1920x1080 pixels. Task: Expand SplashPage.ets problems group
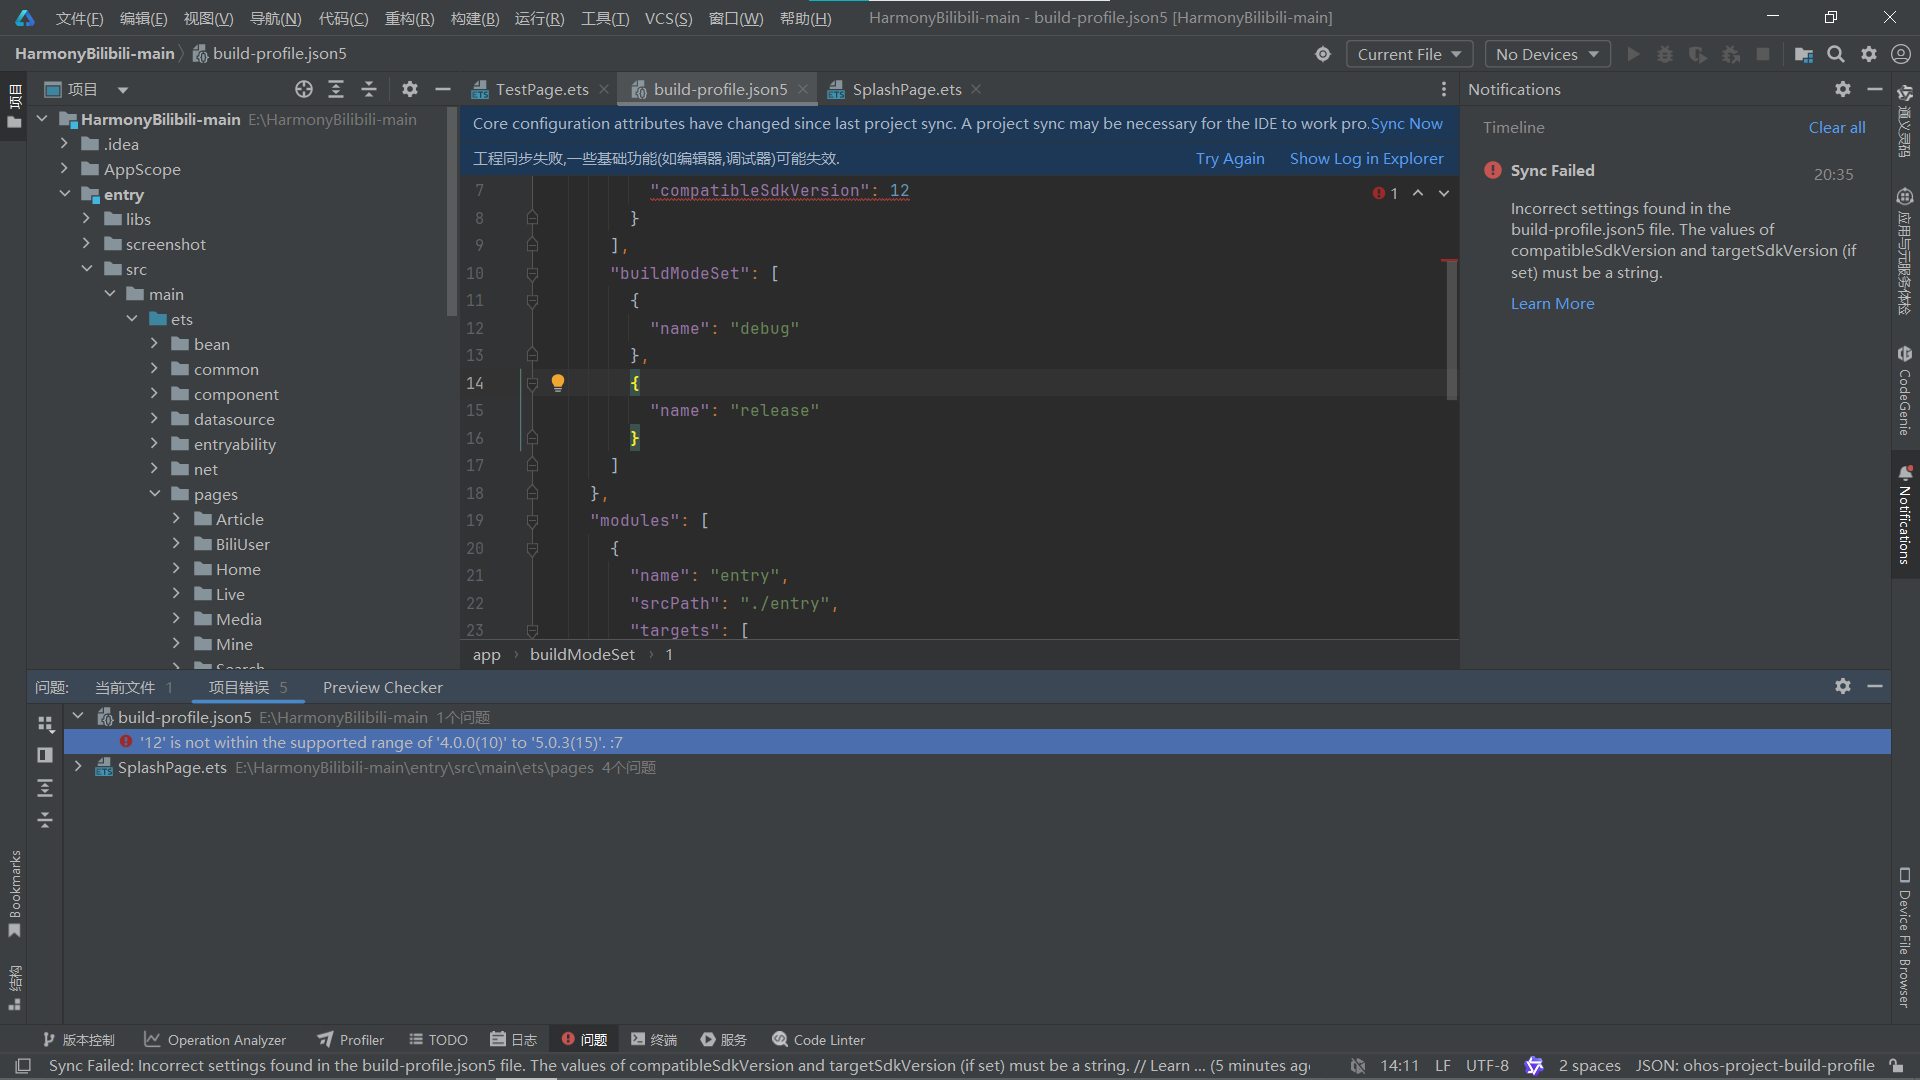click(78, 767)
